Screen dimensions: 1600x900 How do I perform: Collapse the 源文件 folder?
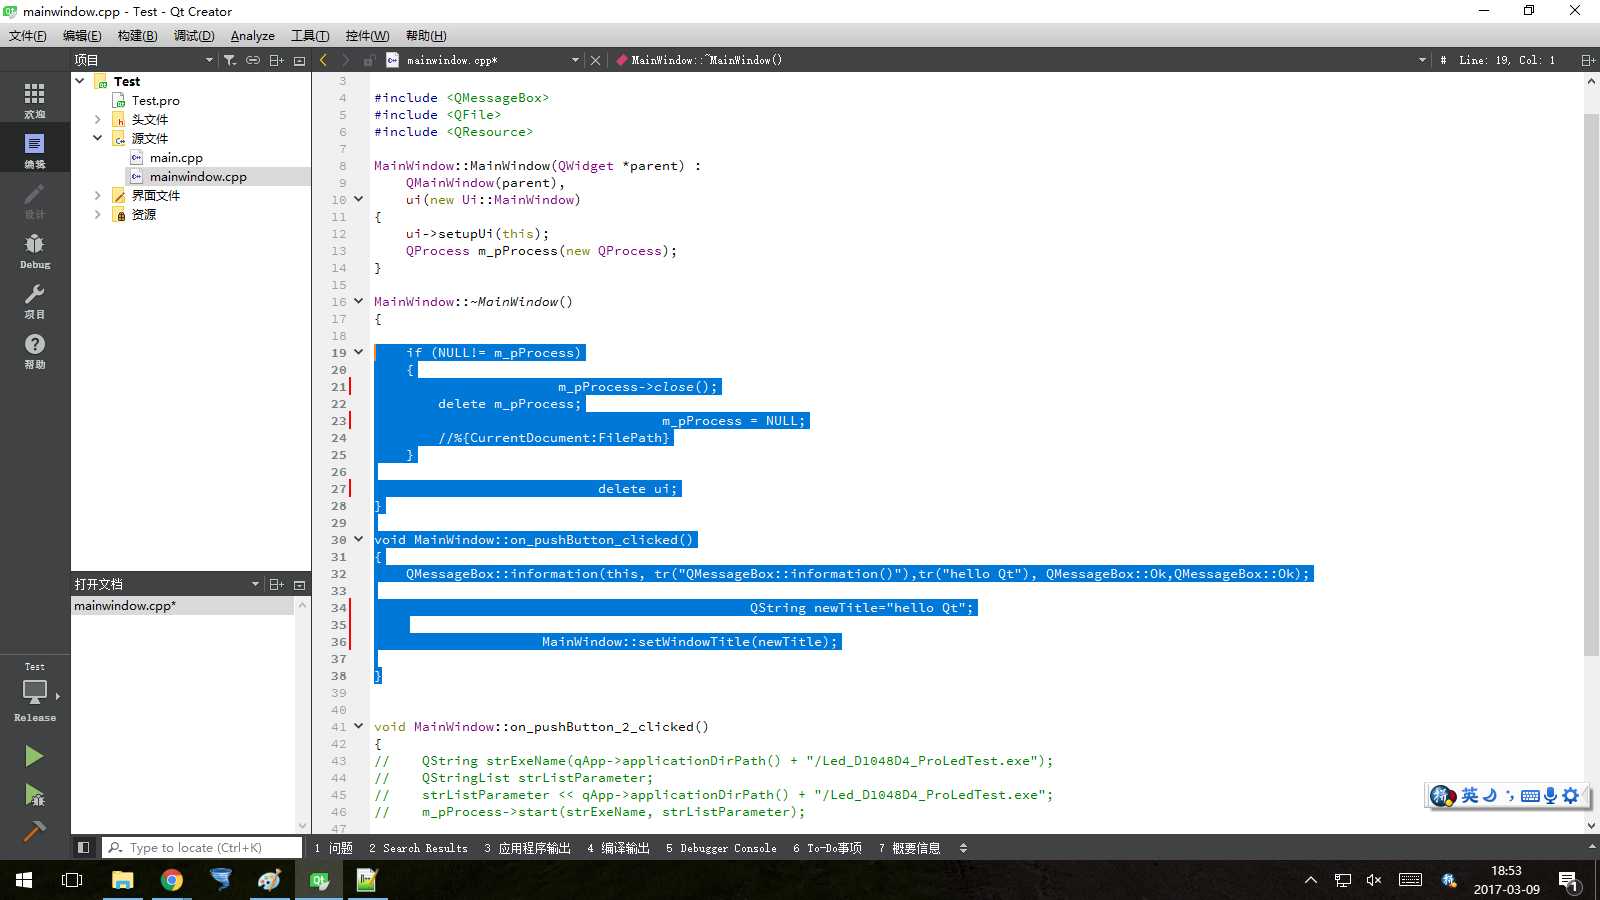(x=97, y=138)
